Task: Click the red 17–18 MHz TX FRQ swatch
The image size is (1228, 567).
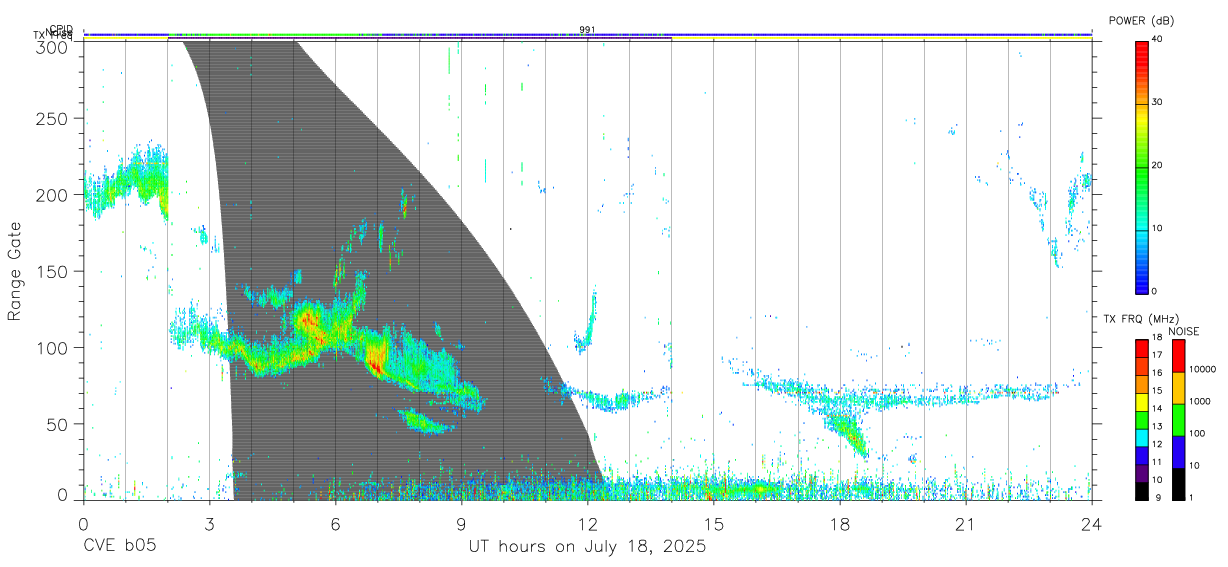Action: click(1142, 348)
